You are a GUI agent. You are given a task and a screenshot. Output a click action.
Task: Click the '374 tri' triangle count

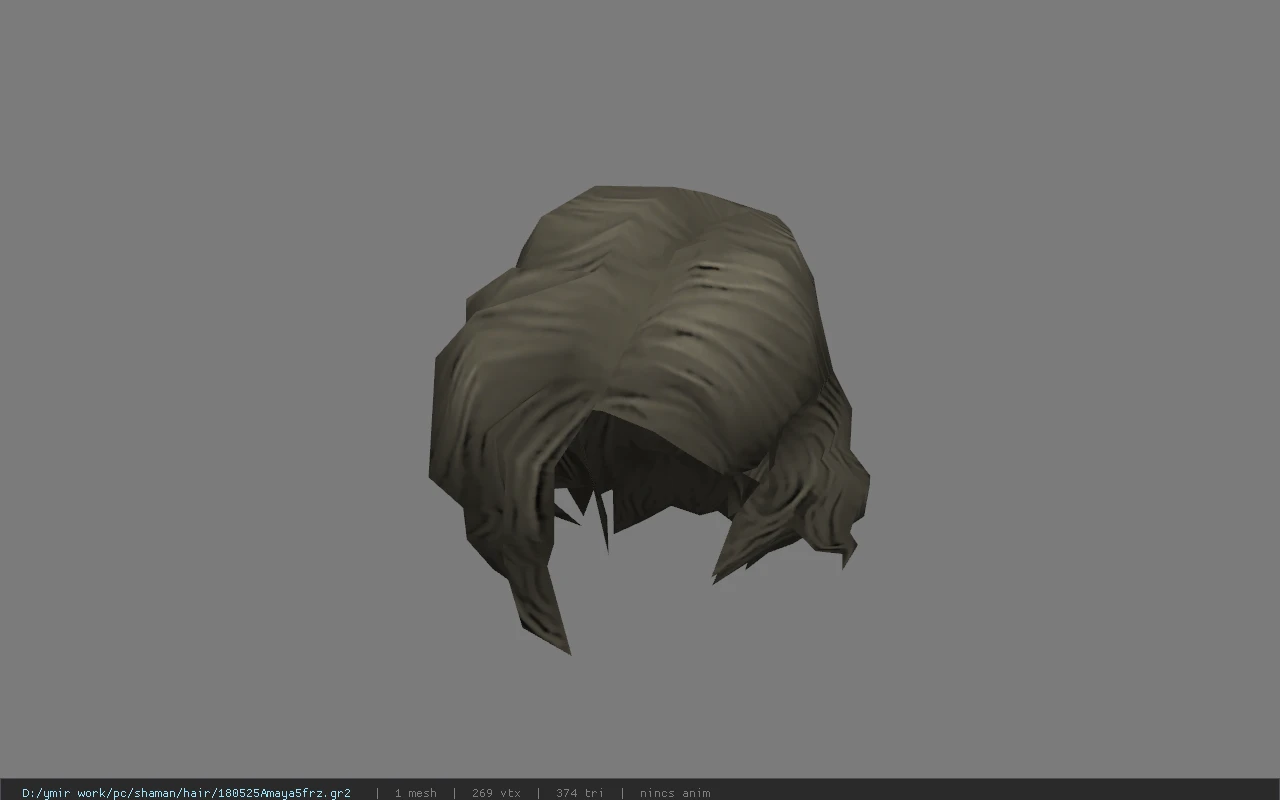580,793
